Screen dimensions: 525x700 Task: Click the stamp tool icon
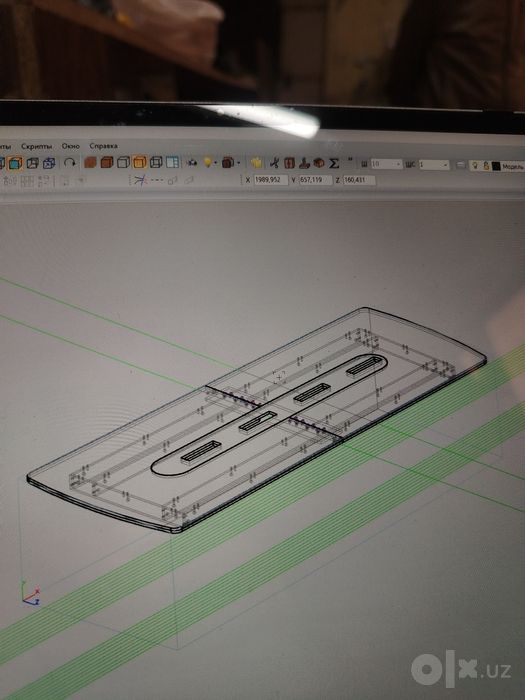click(304, 163)
